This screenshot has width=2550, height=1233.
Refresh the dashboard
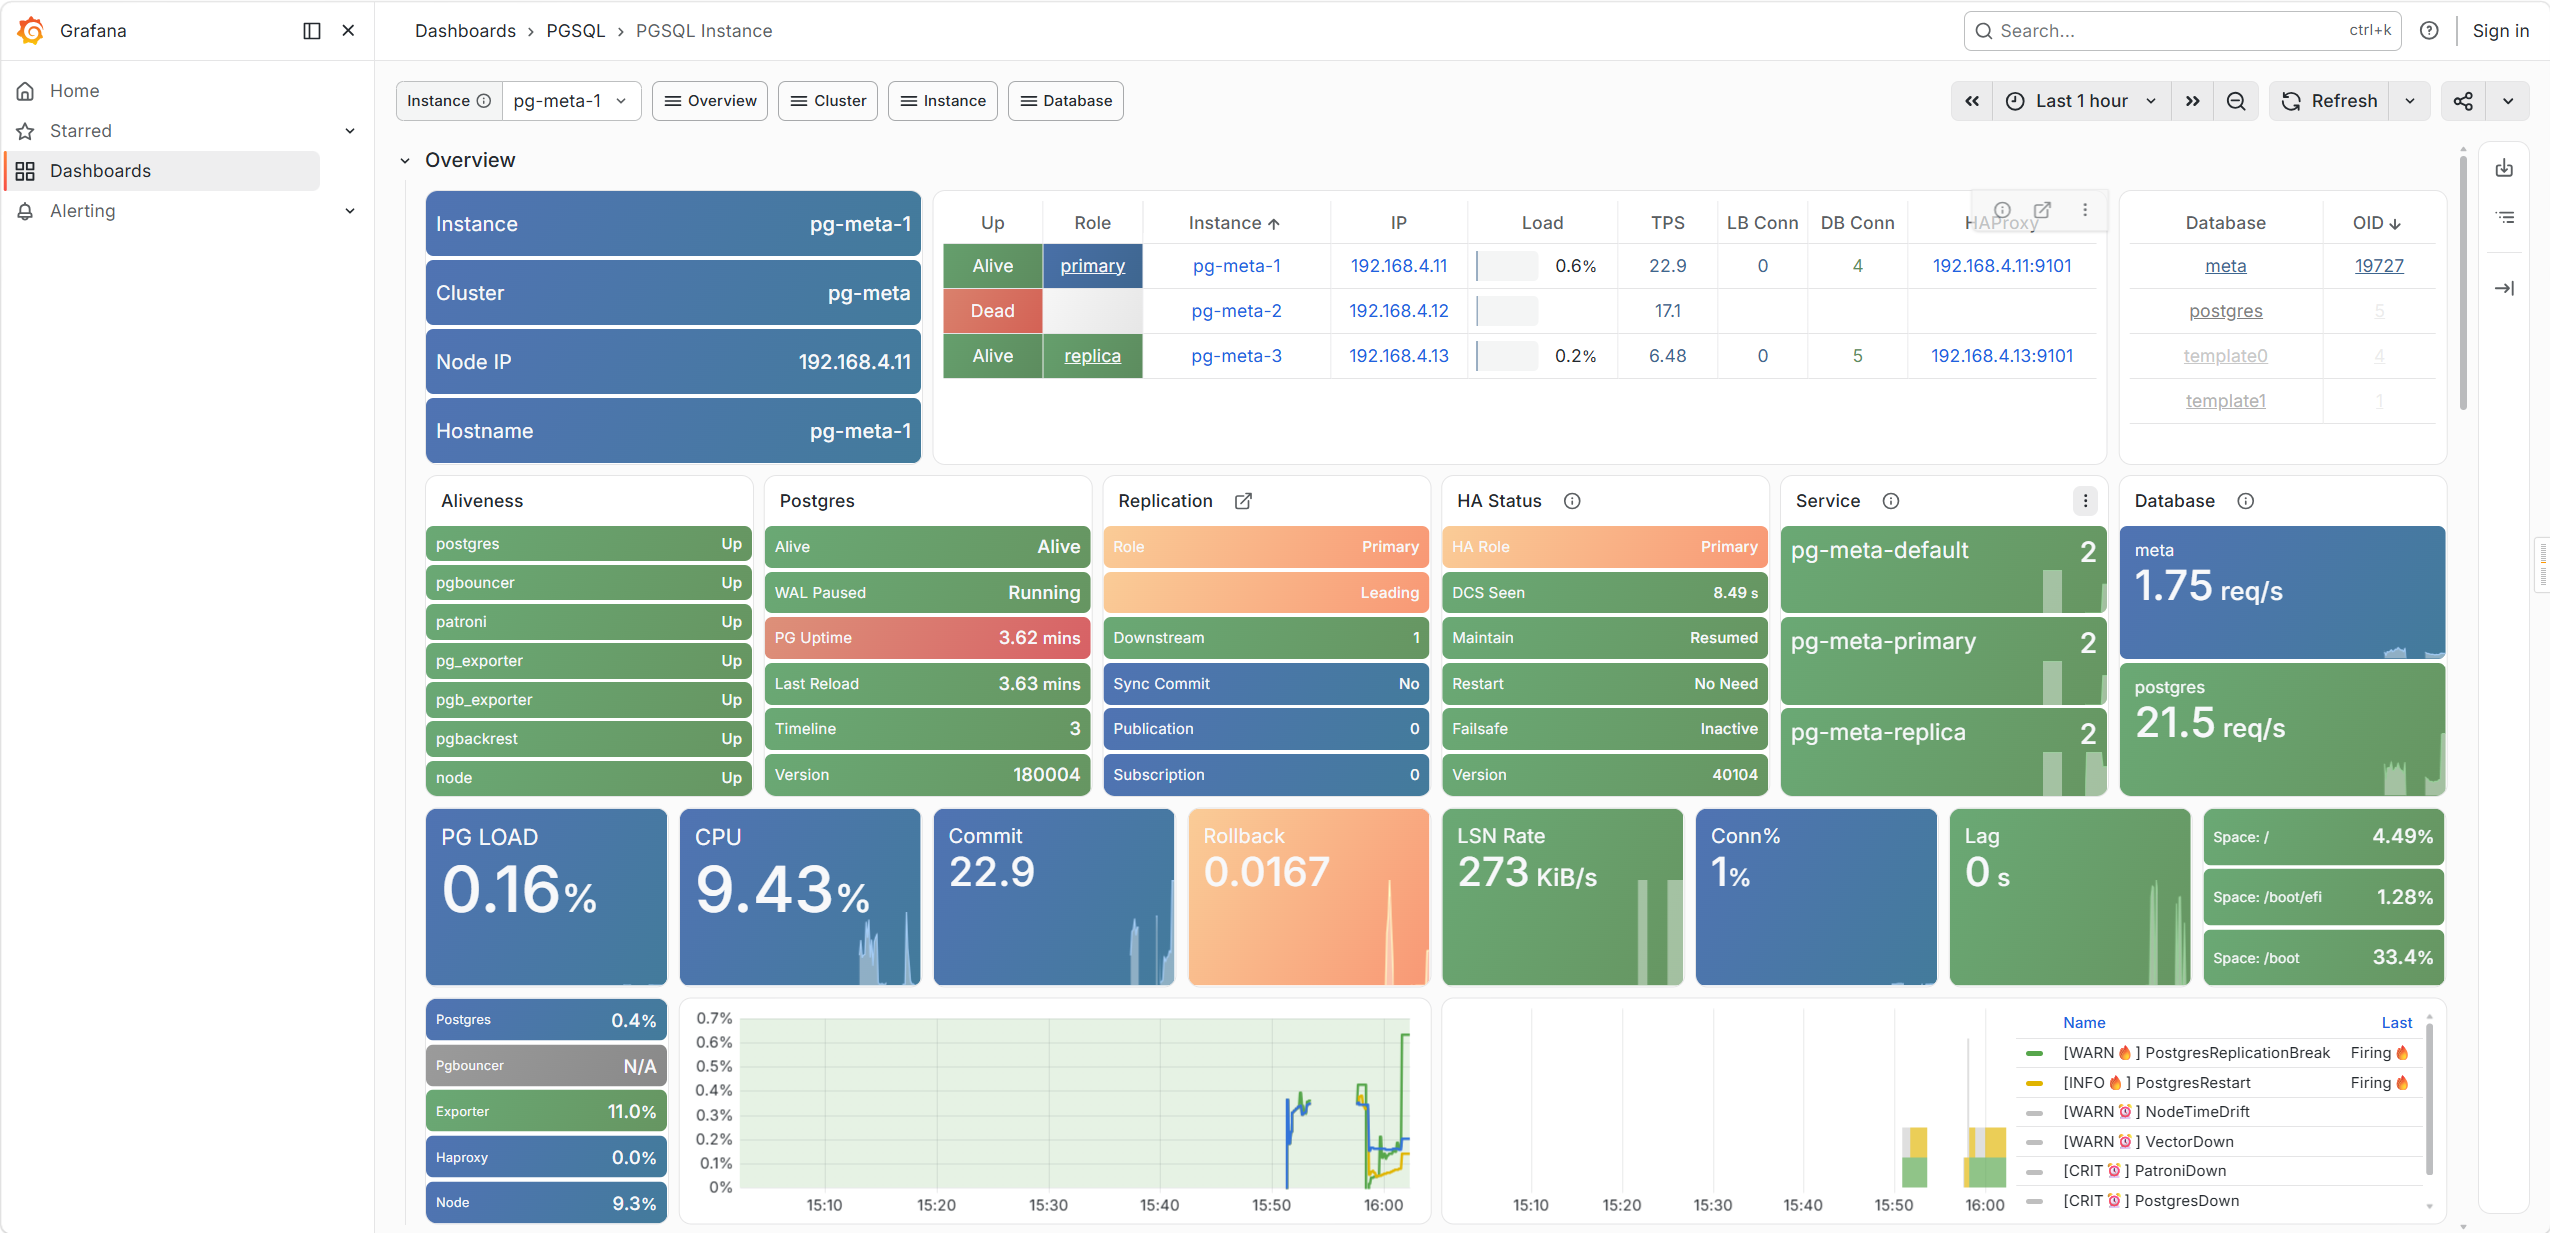coord(2329,101)
